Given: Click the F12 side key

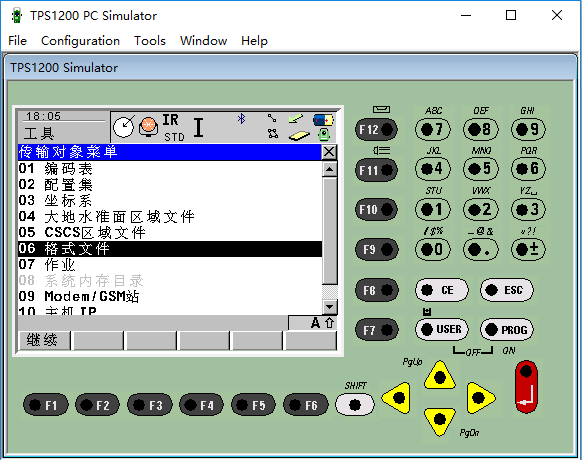Looking at the screenshot, I should pyautogui.click(x=377, y=129).
